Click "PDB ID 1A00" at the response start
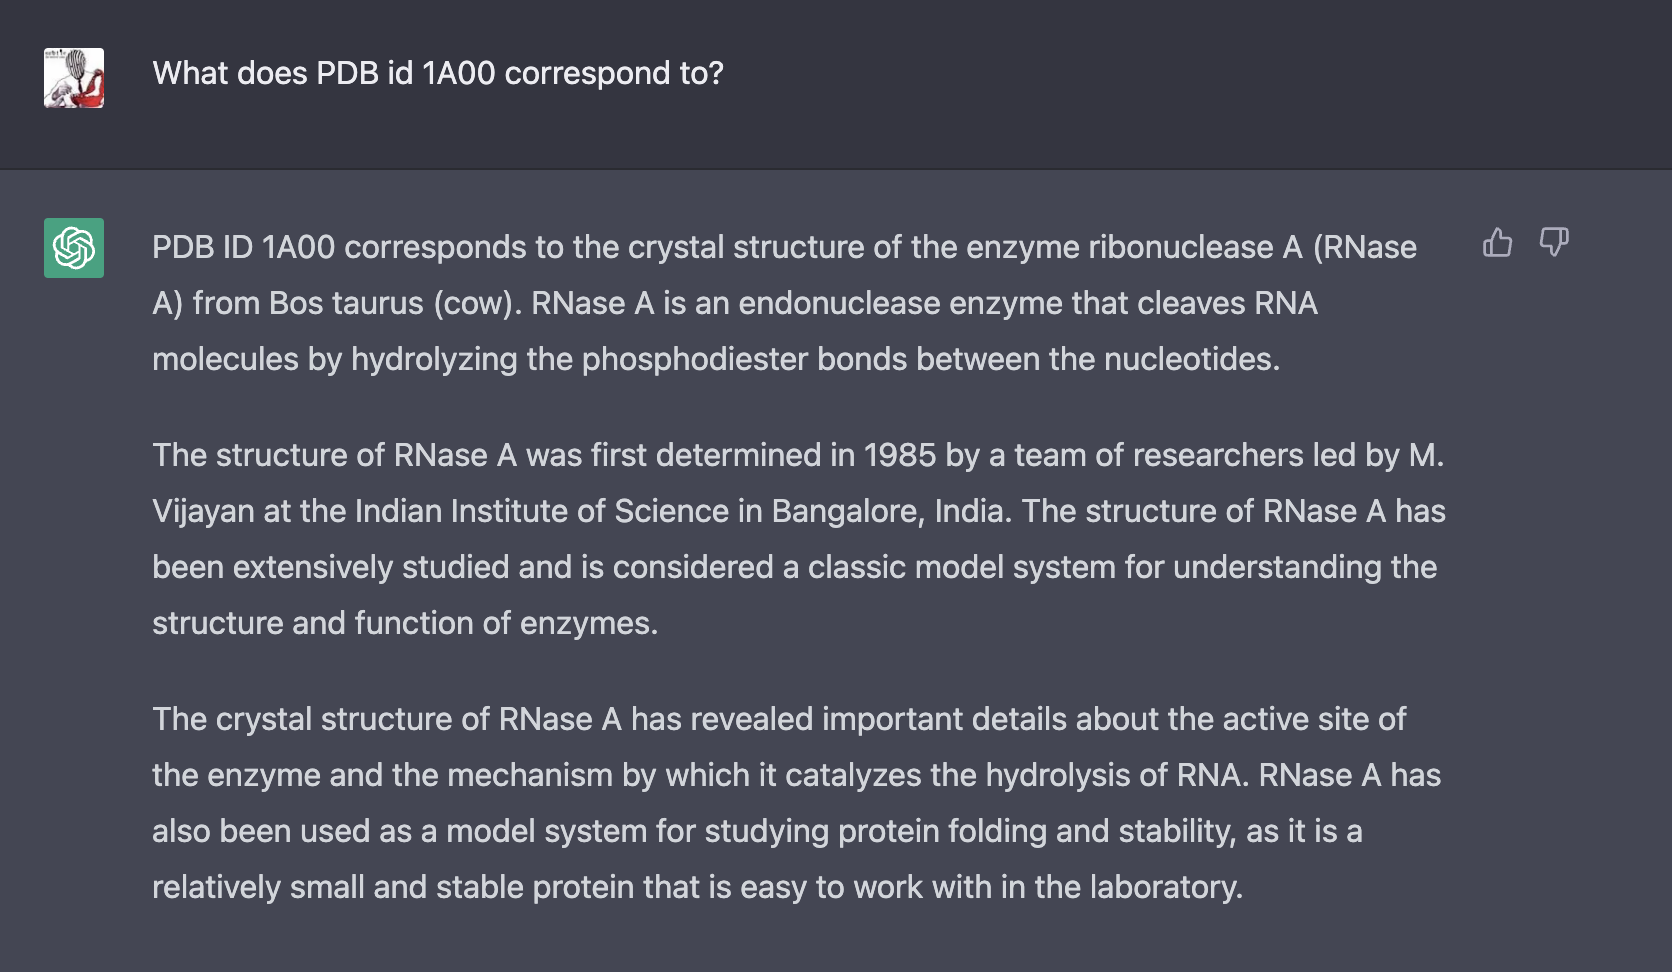The image size is (1672, 972). coord(243,247)
